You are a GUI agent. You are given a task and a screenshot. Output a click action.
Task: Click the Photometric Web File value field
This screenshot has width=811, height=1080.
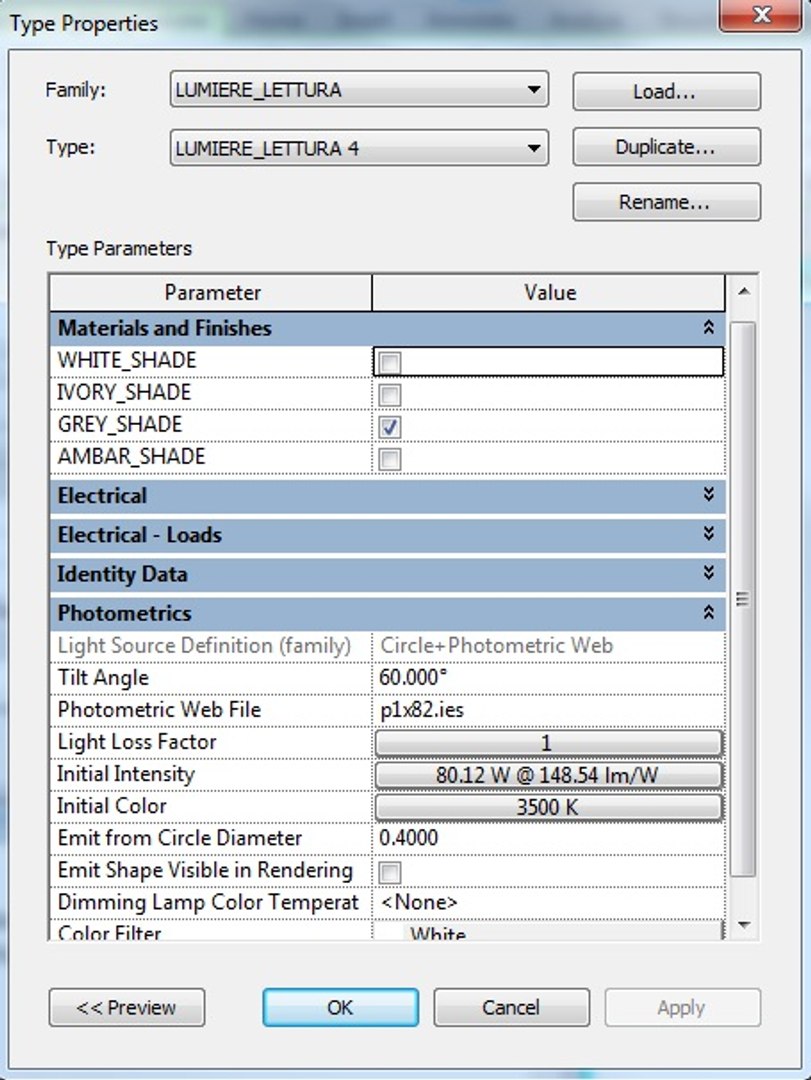[548, 710]
